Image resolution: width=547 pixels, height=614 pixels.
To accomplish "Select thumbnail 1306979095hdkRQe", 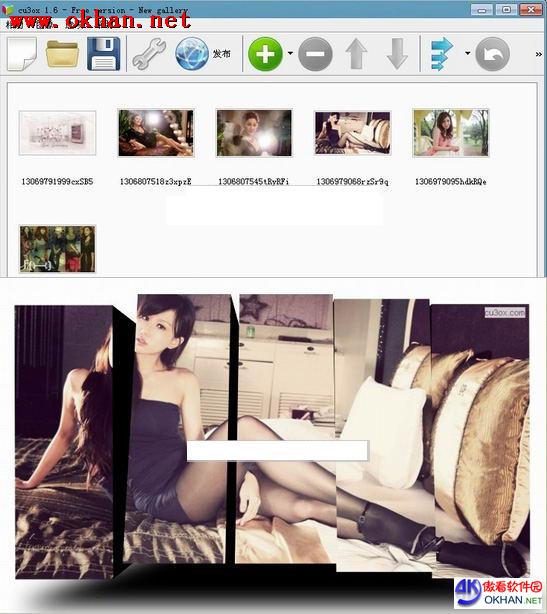I will pos(451,133).
